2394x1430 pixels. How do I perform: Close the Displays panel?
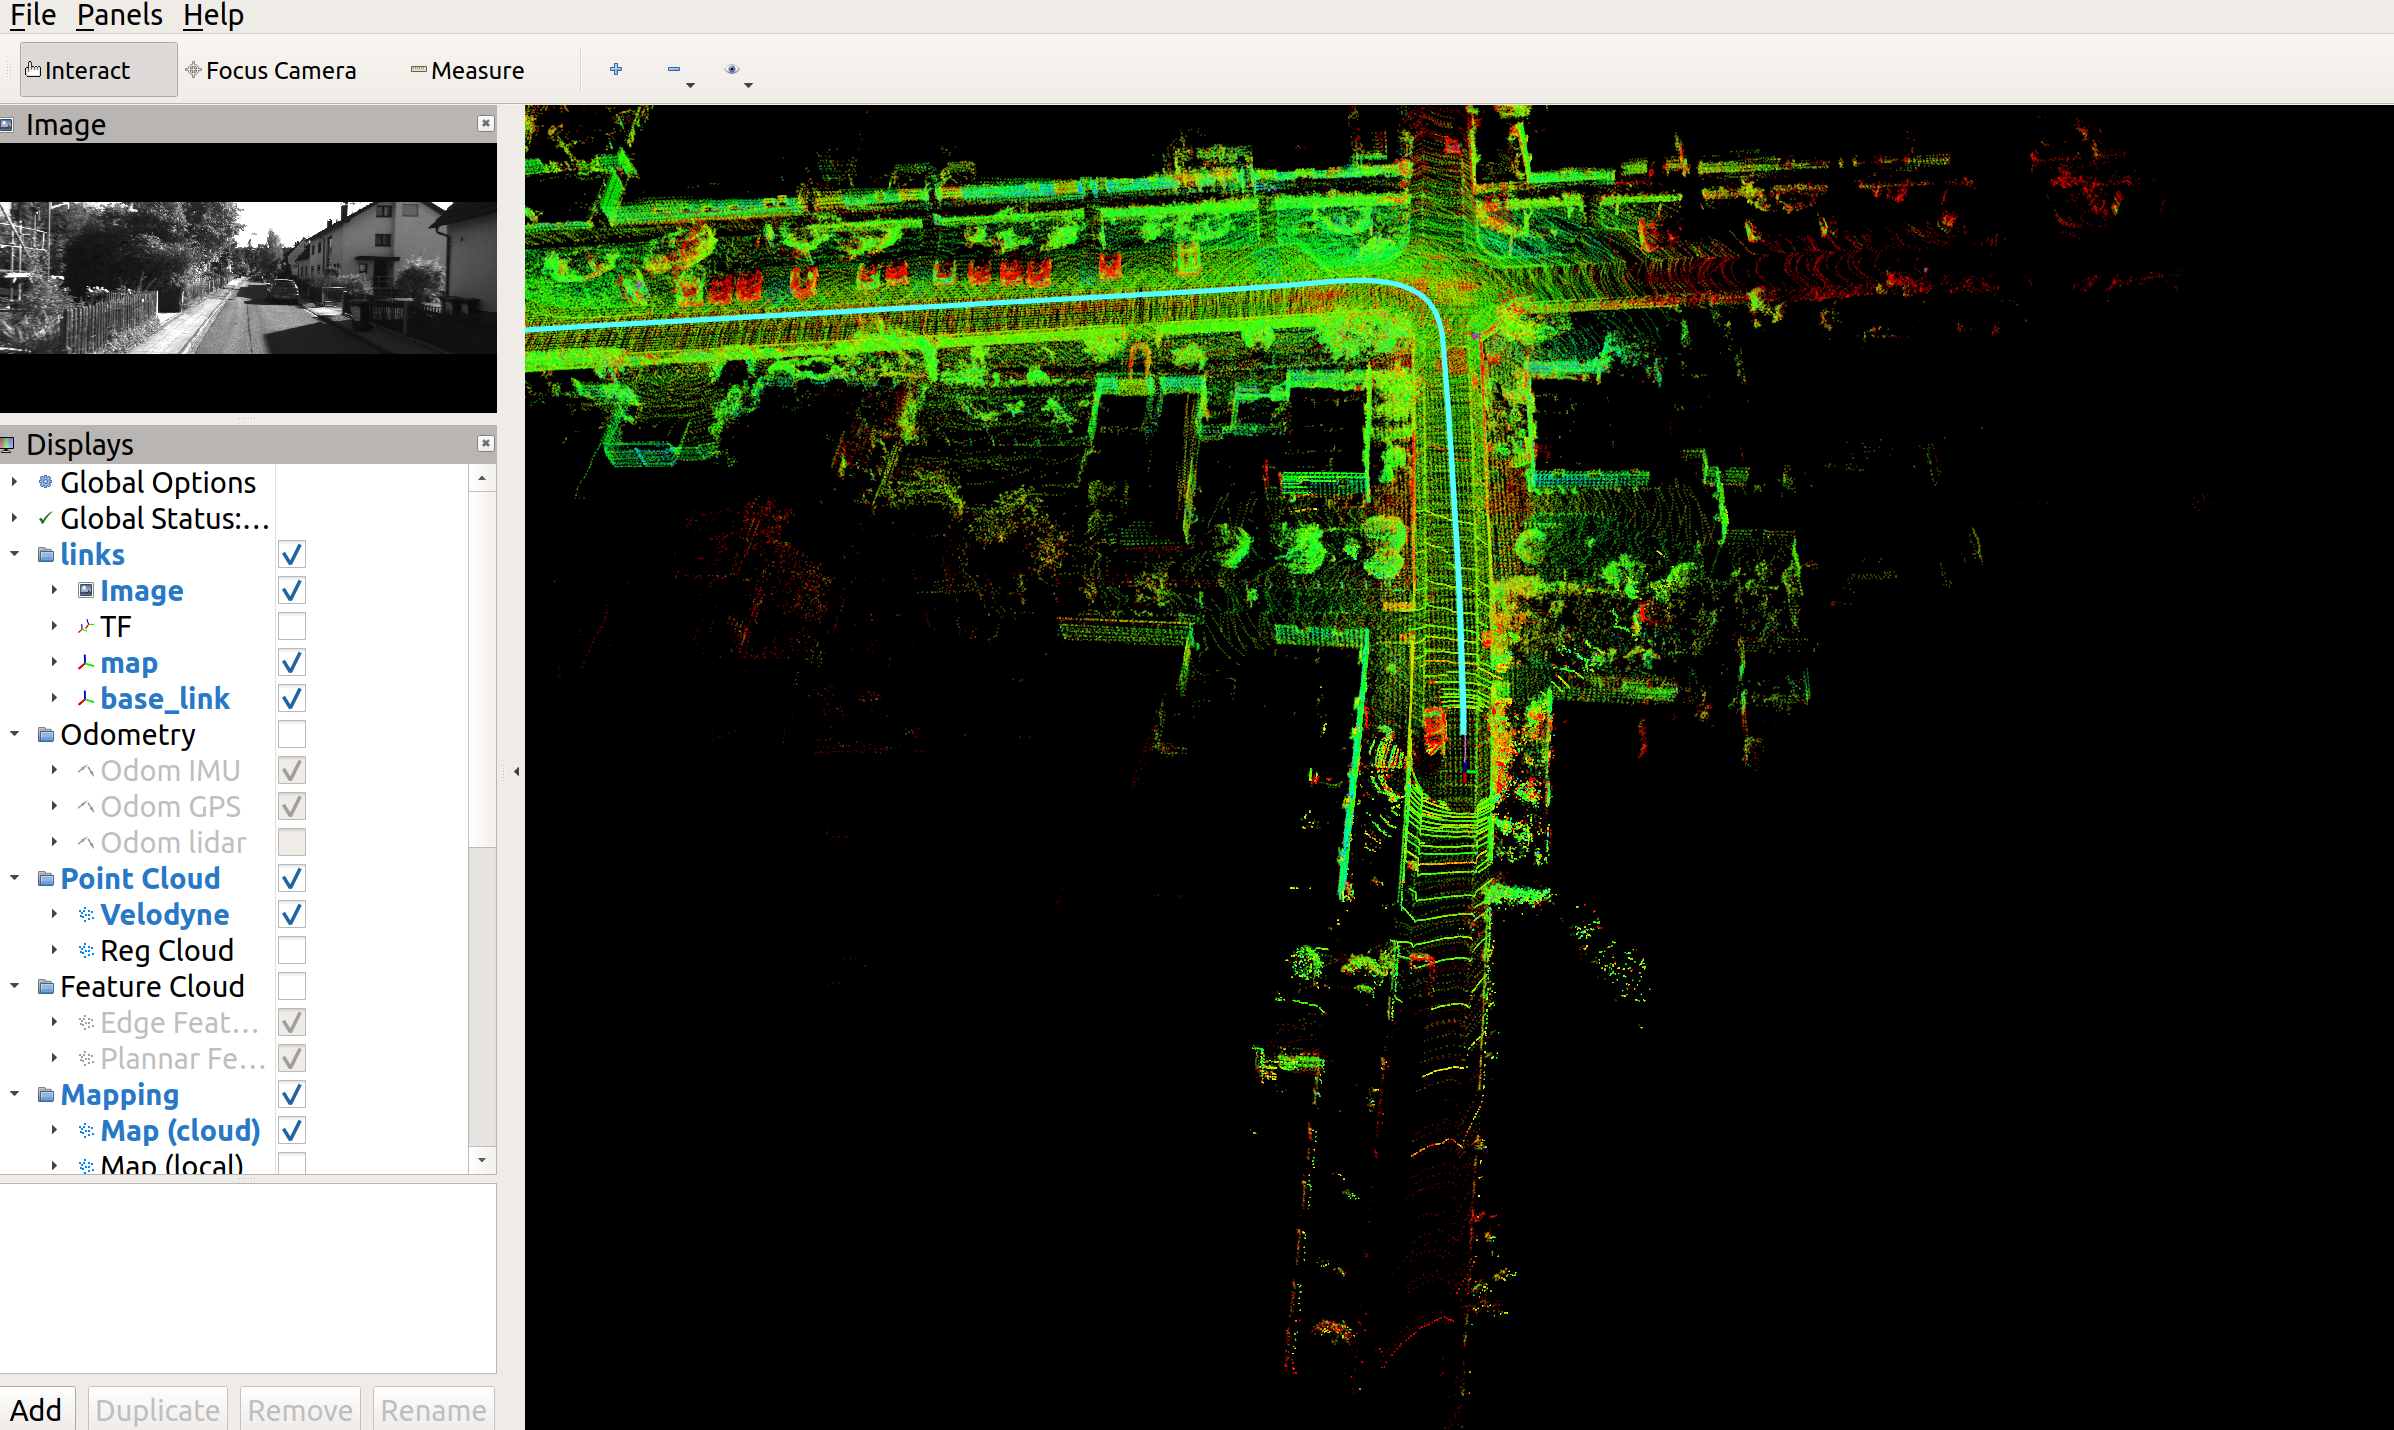486,443
